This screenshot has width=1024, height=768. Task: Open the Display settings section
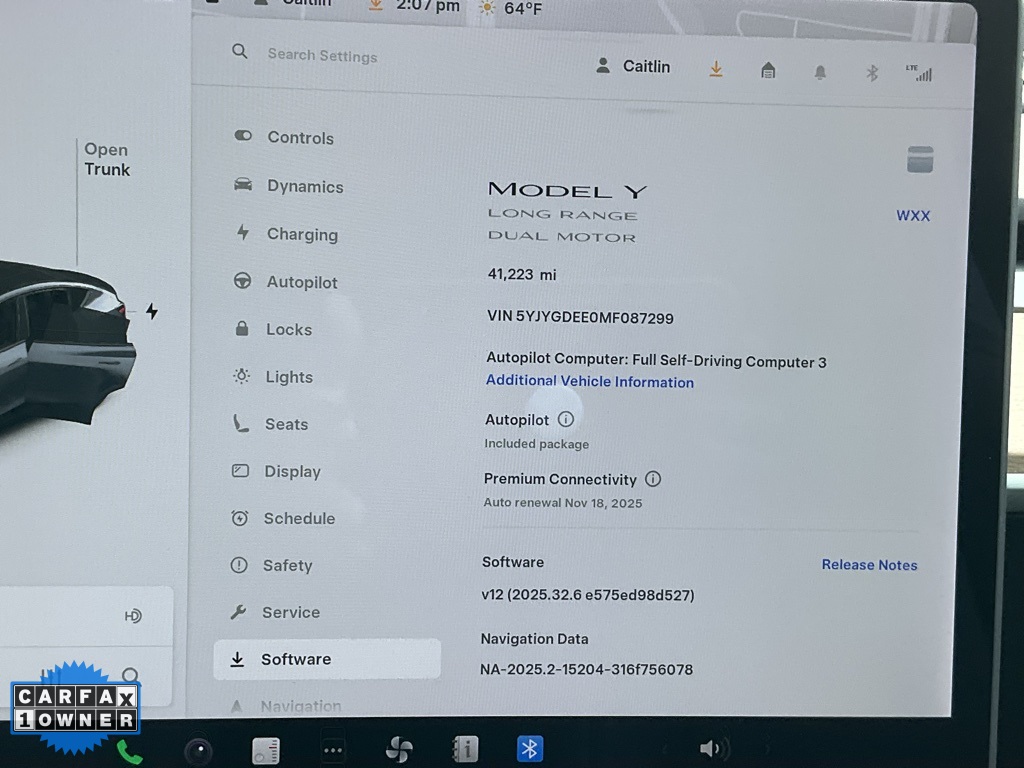point(291,471)
